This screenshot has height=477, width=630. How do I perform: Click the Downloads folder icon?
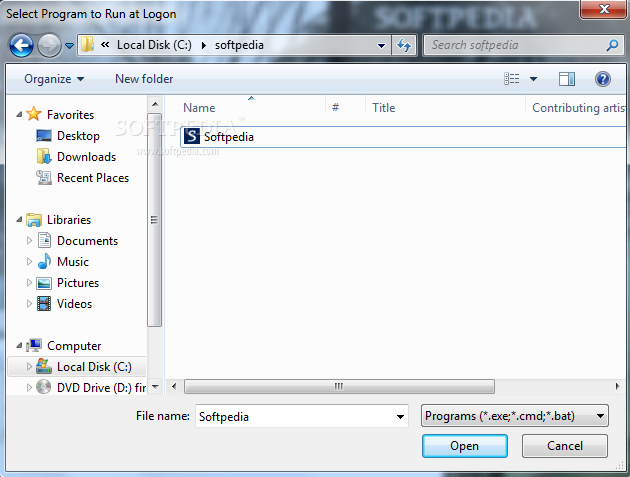coord(44,156)
